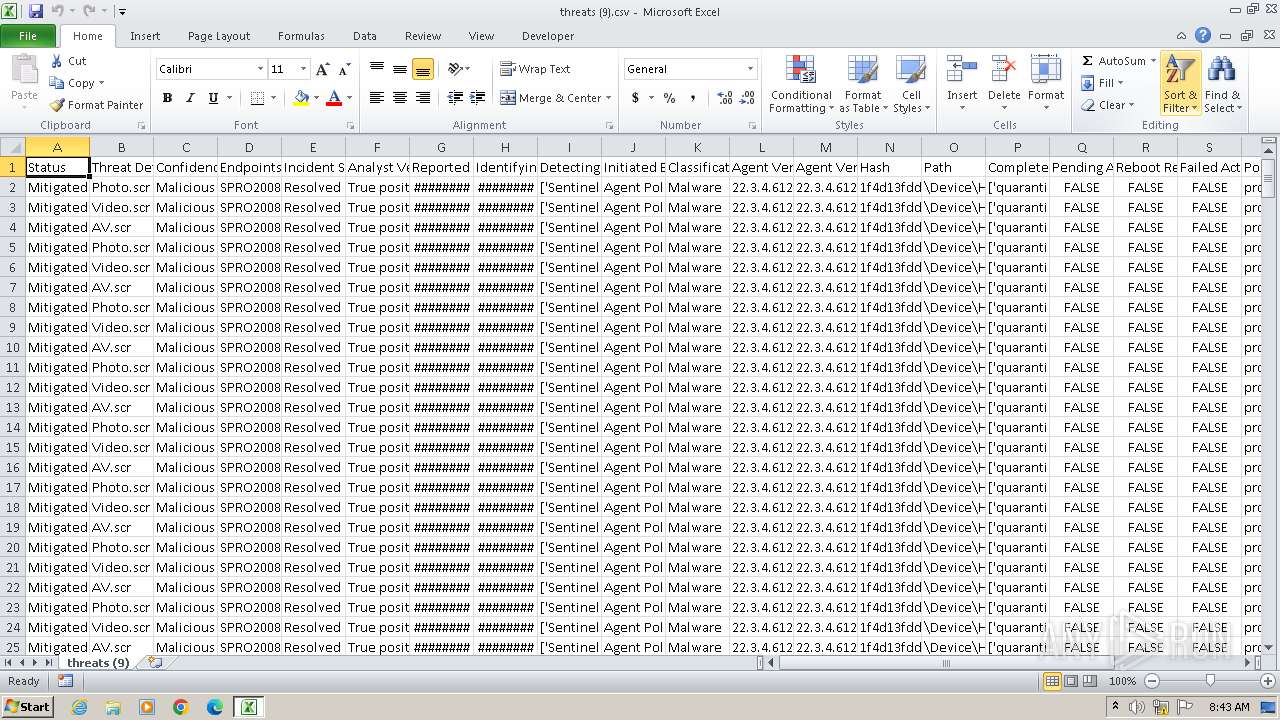This screenshot has width=1280, height=720.
Task: Apply yellow Fill Color bucket
Action: pos(301,98)
